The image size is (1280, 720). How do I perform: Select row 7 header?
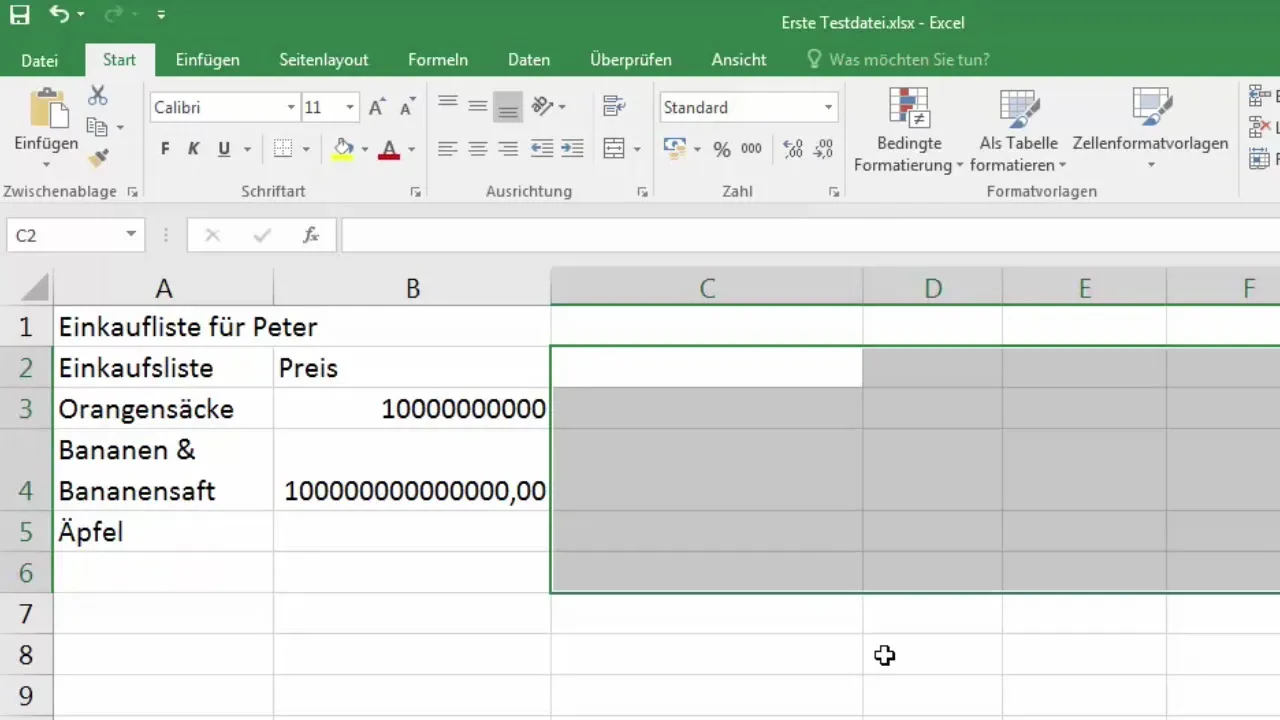pos(26,613)
